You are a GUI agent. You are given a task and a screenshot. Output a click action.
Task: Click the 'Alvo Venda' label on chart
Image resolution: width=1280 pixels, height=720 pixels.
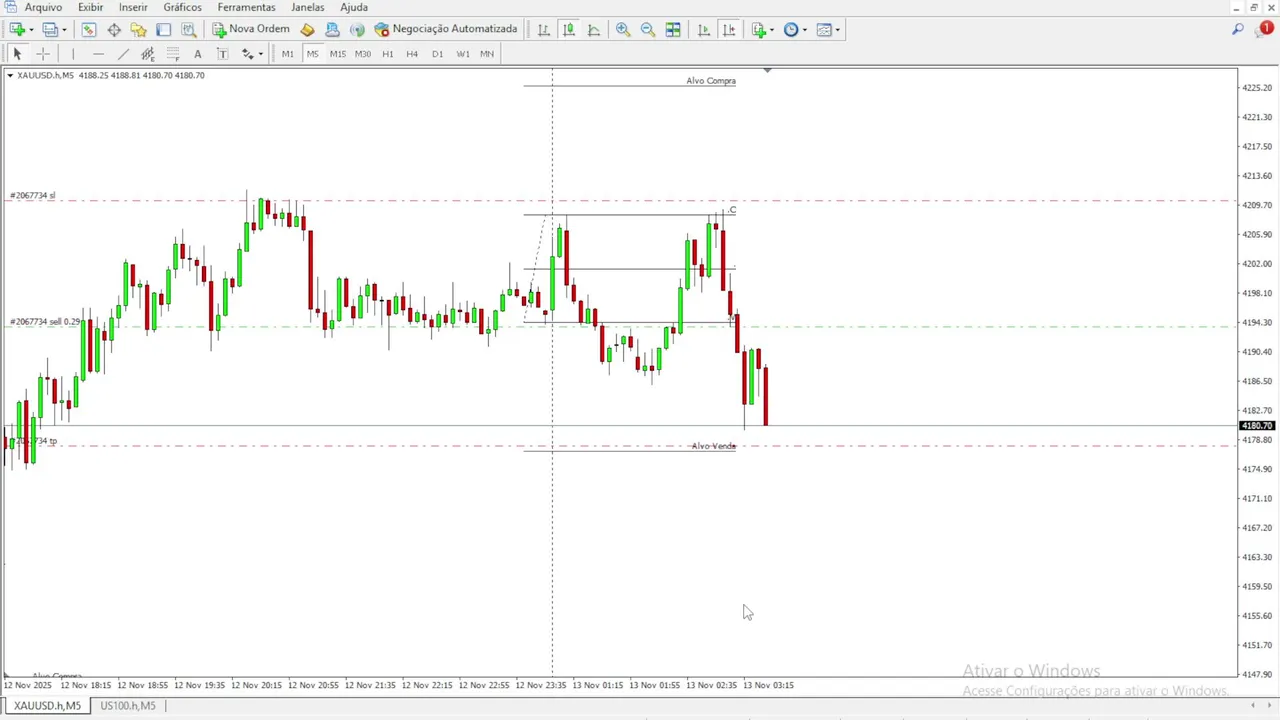pos(713,446)
